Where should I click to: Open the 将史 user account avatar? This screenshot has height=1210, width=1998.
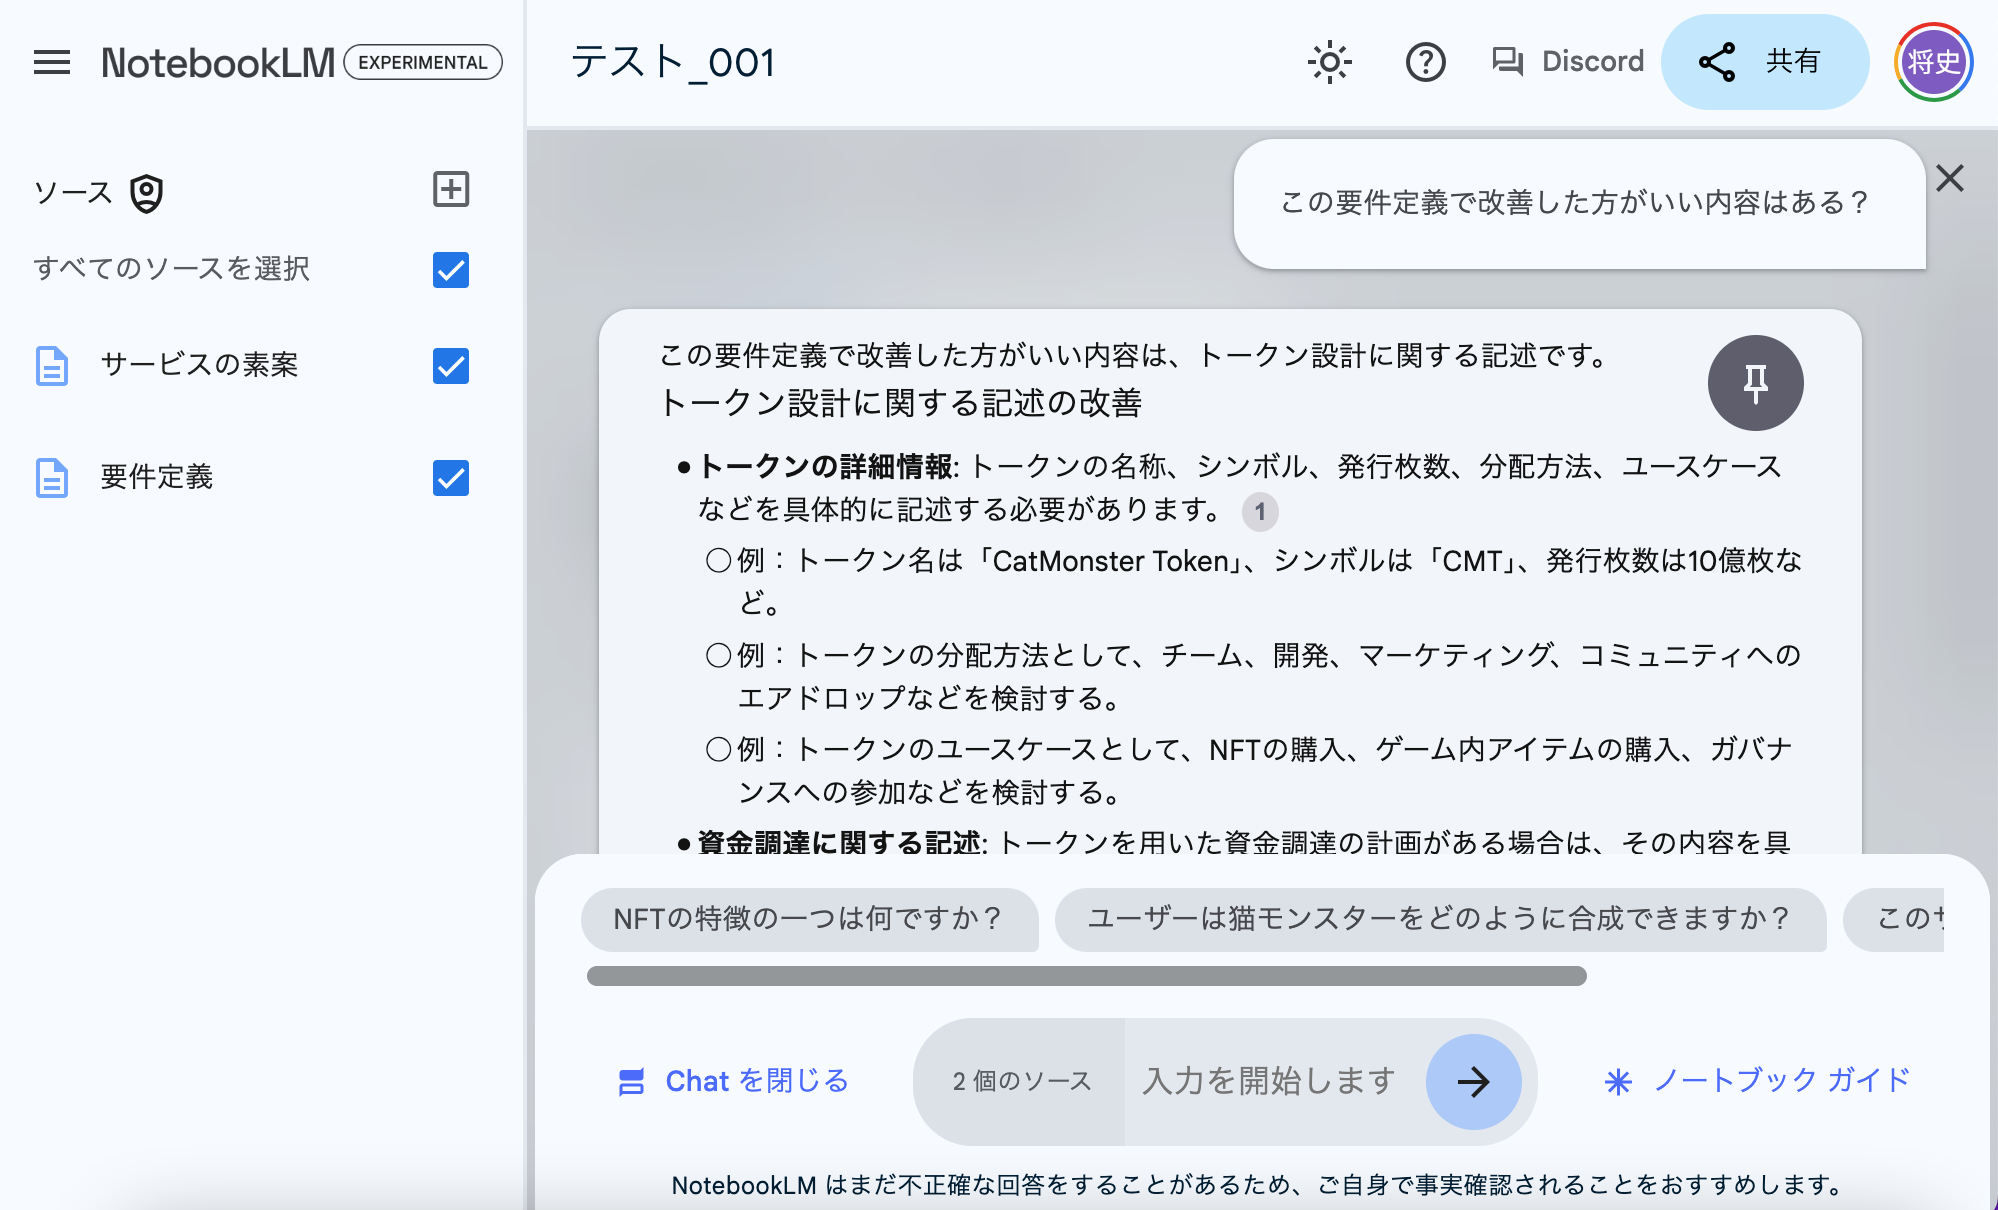click(1933, 62)
